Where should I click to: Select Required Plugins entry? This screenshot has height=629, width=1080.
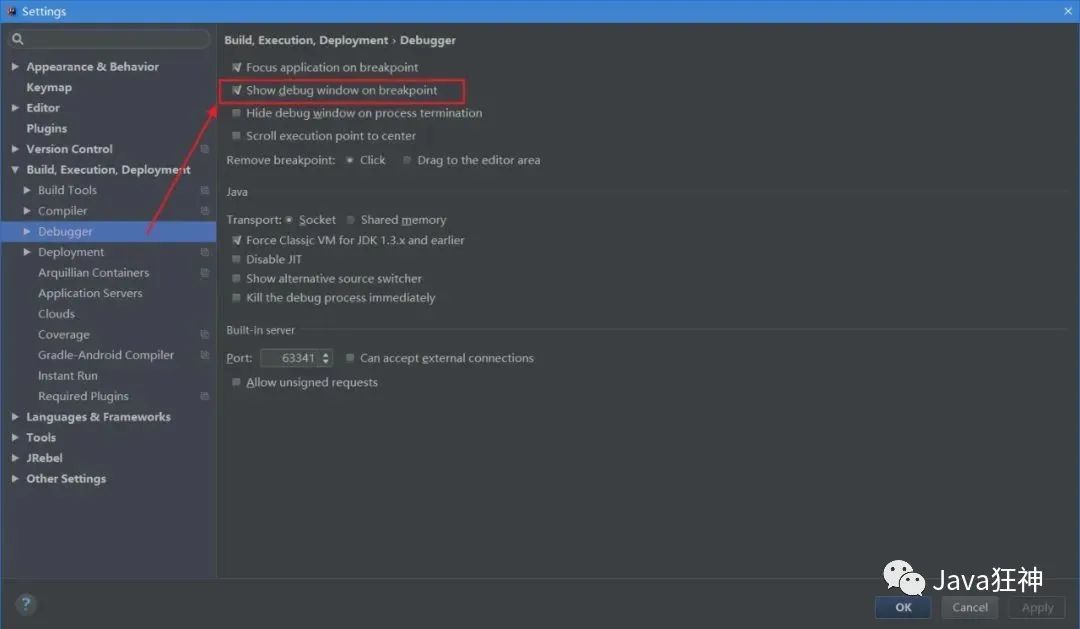click(x=83, y=396)
